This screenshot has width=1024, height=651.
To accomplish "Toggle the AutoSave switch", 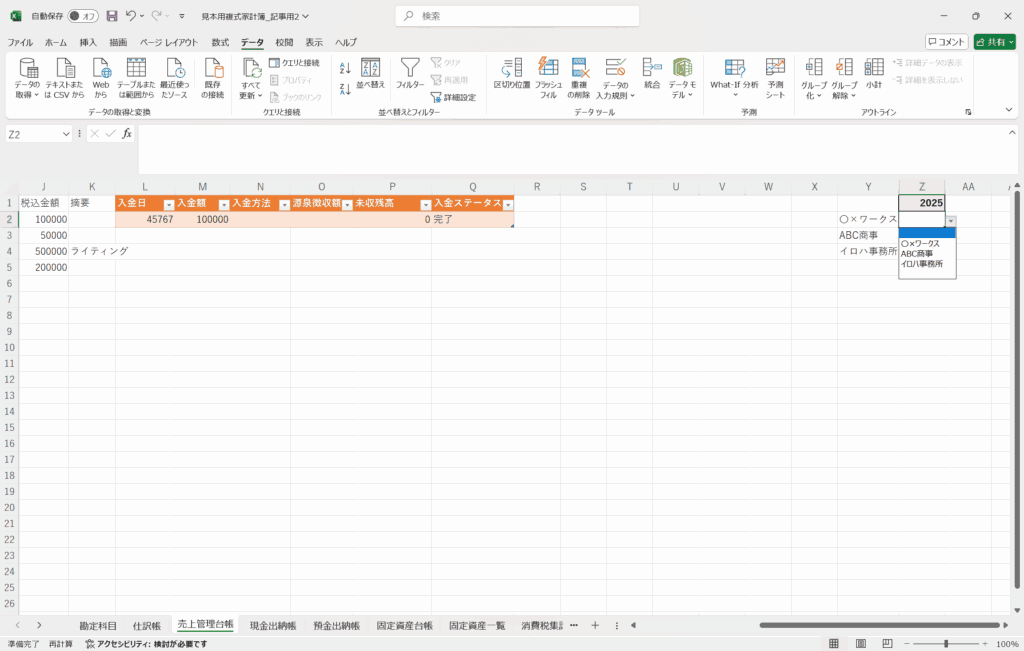I will [83, 16].
